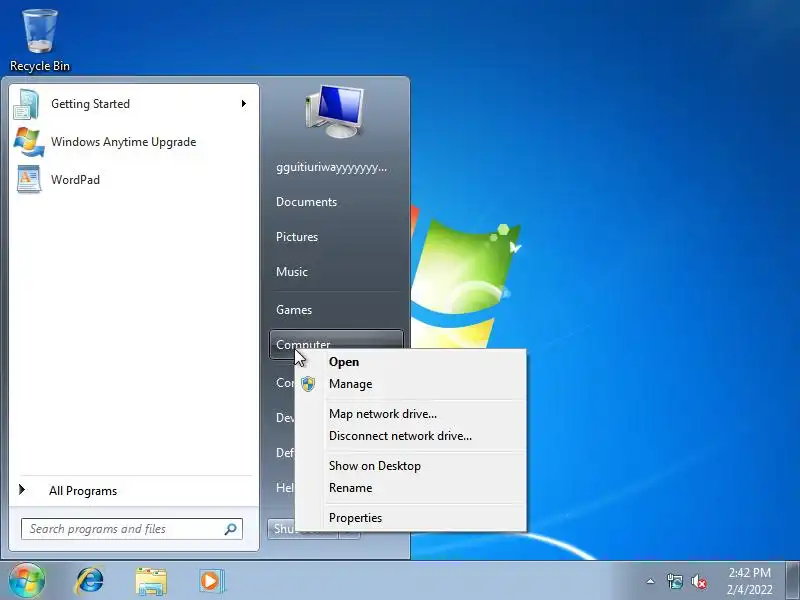Click the Windows Anytime Upgrade icon
Screen dimensions: 800x600
tap(29, 142)
